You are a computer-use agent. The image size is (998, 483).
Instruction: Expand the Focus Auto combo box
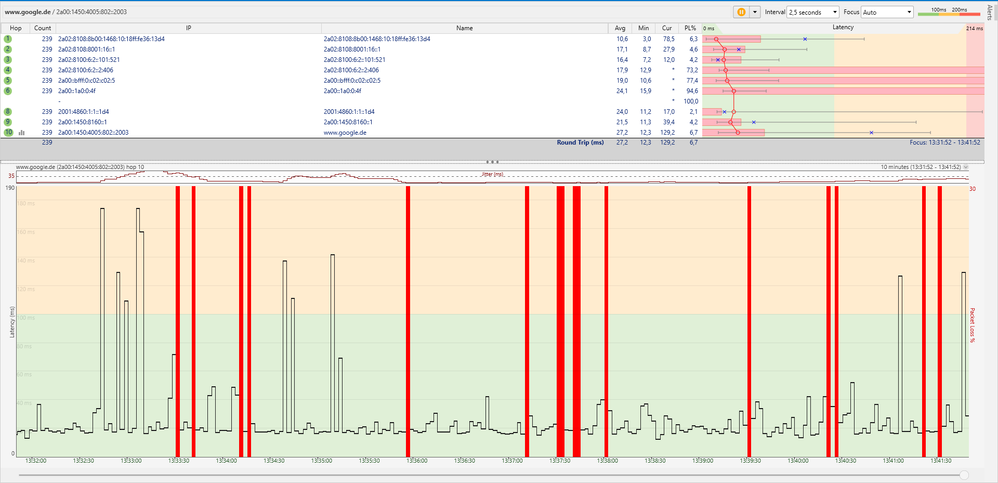[886, 11]
